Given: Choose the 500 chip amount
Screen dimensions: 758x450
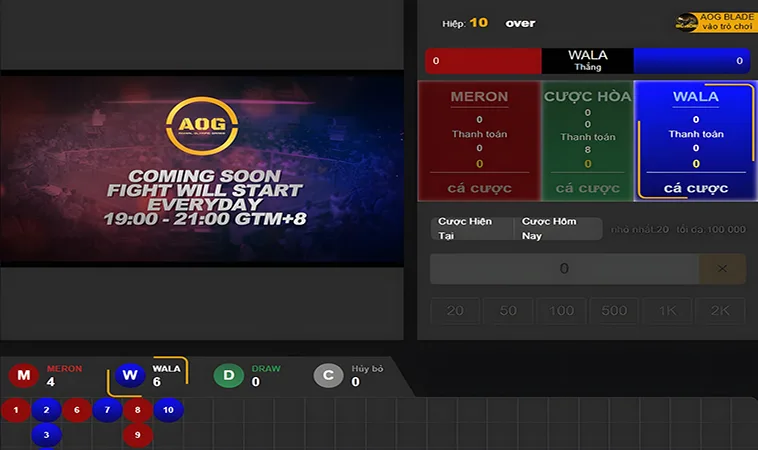Looking at the screenshot, I should (x=615, y=311).
